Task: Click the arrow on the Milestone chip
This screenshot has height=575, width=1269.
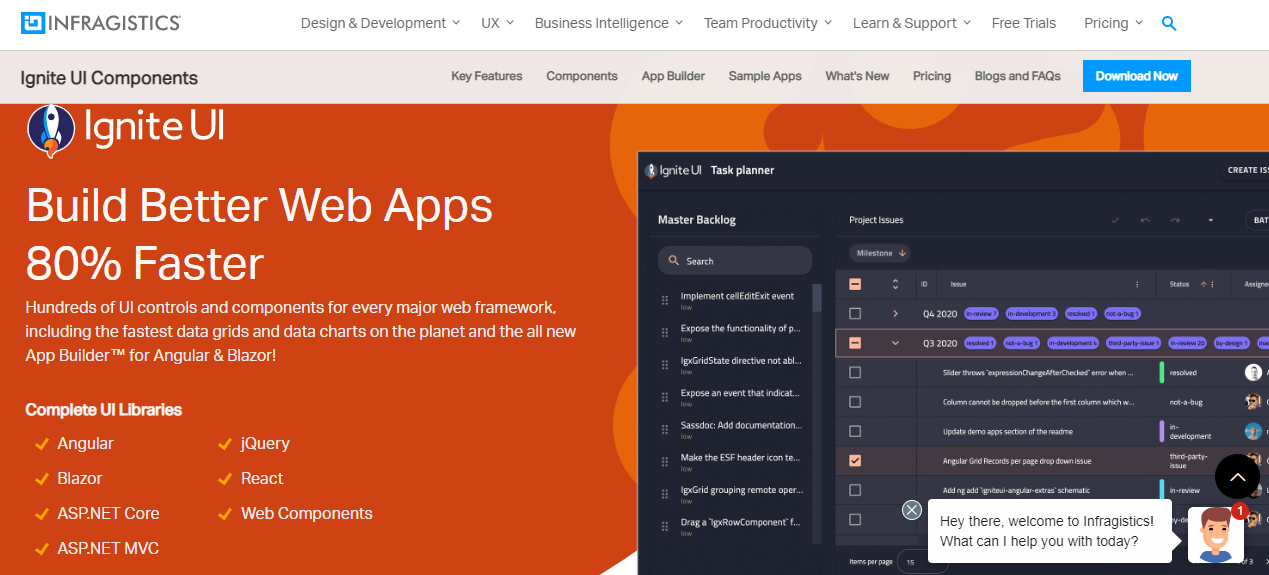Action: click(902, 253)
